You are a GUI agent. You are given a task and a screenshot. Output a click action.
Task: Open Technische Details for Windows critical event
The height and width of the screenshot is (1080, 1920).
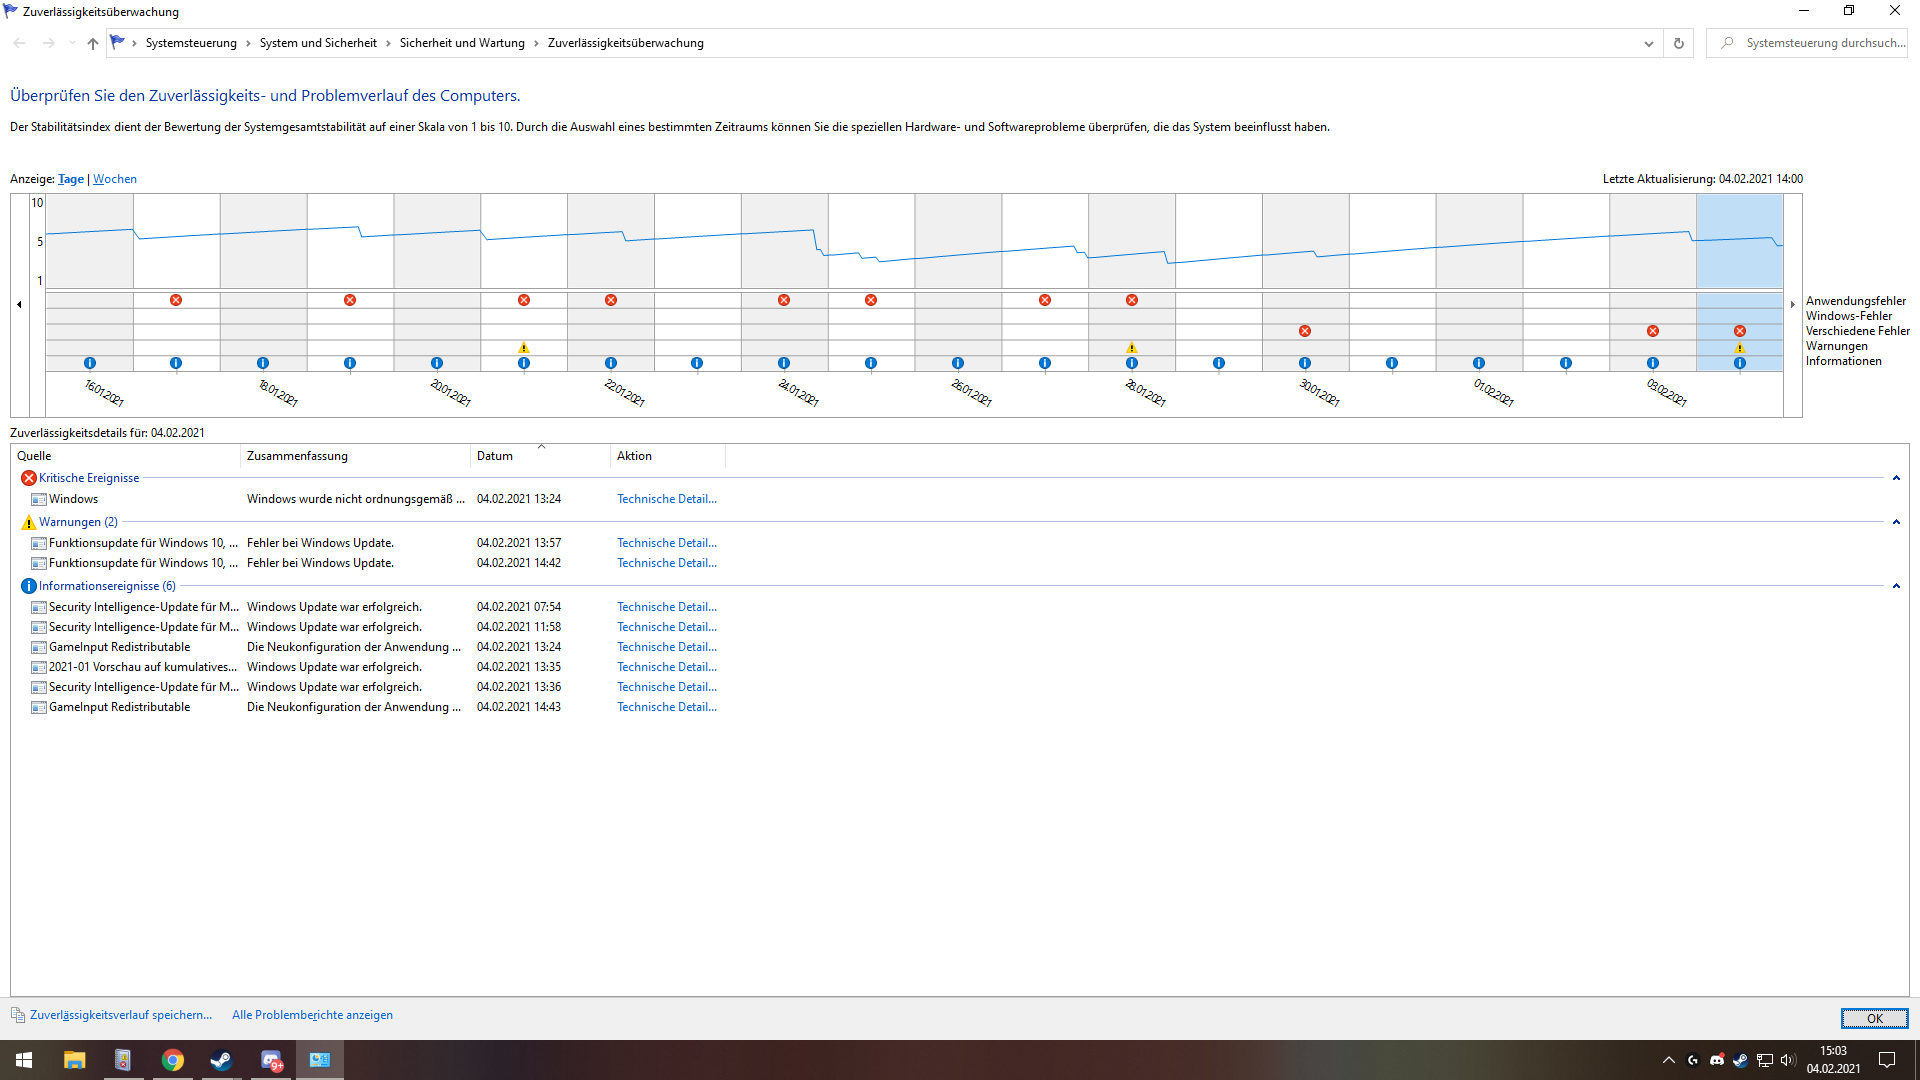point(667,499)
